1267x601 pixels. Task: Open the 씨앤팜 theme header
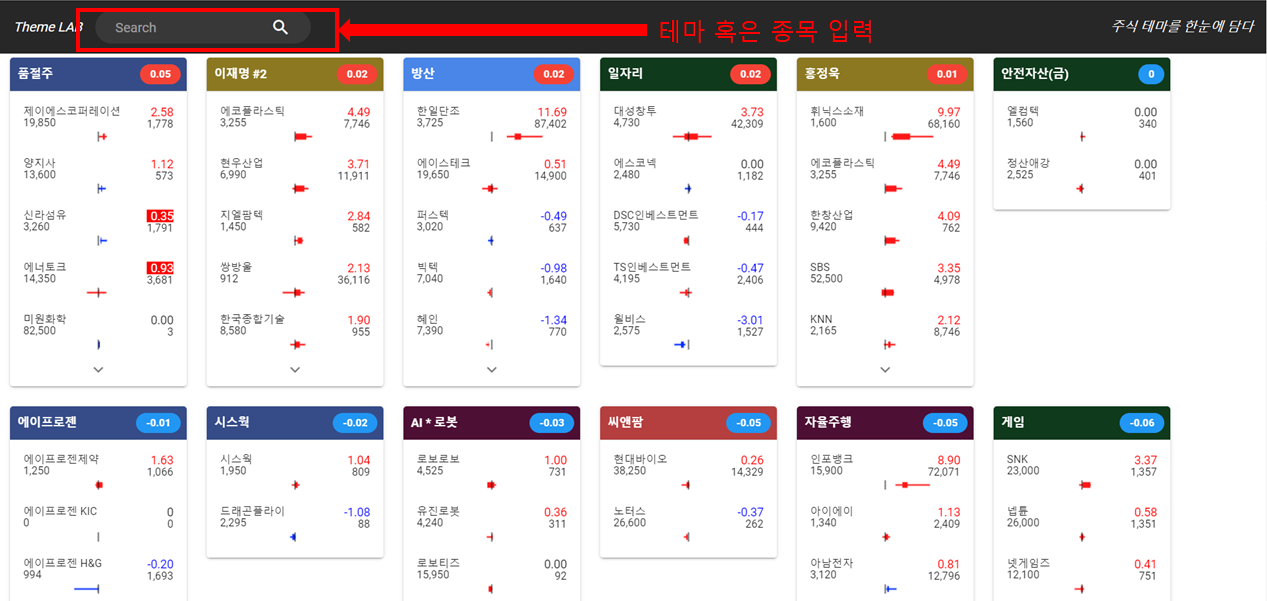(x=688, y=422)
